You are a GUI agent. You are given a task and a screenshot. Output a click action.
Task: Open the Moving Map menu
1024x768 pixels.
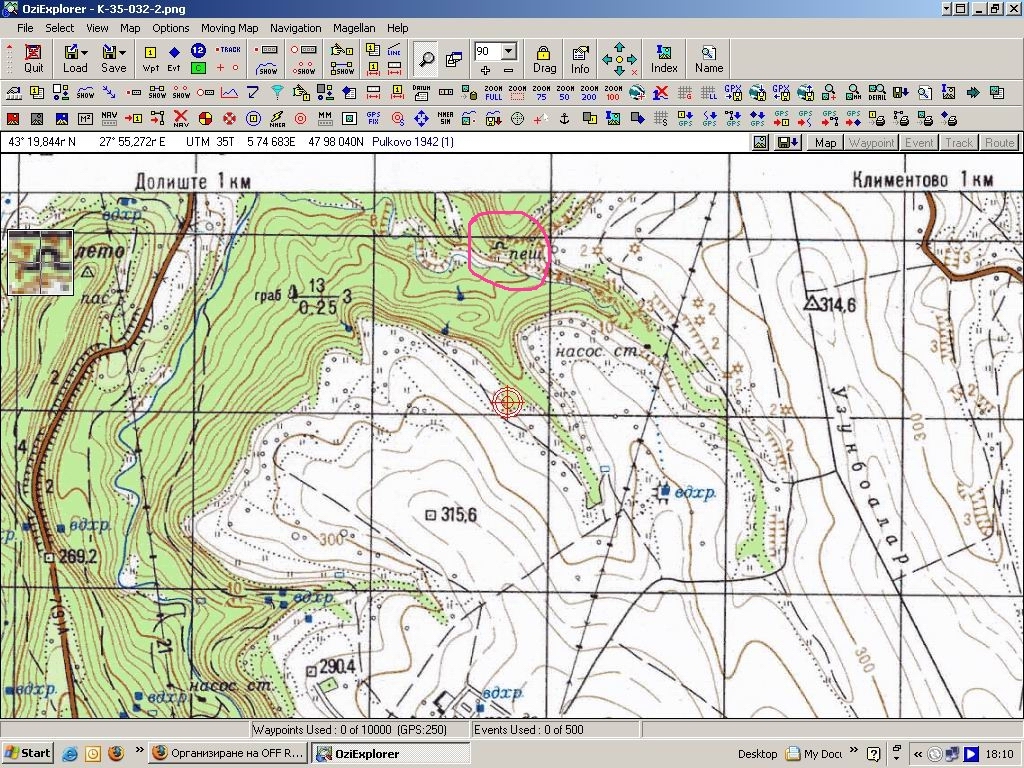click(x=229, y=28)
